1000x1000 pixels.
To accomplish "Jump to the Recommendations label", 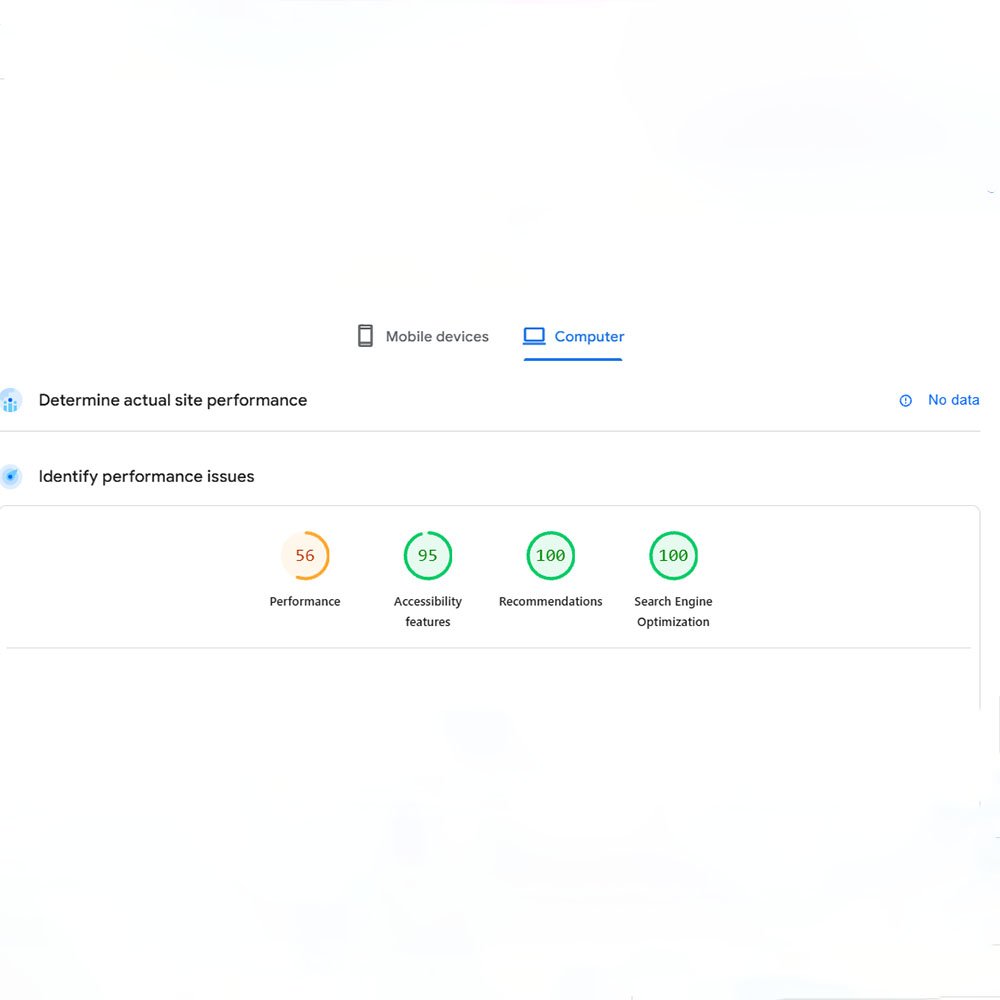I will tap(550, 602).
